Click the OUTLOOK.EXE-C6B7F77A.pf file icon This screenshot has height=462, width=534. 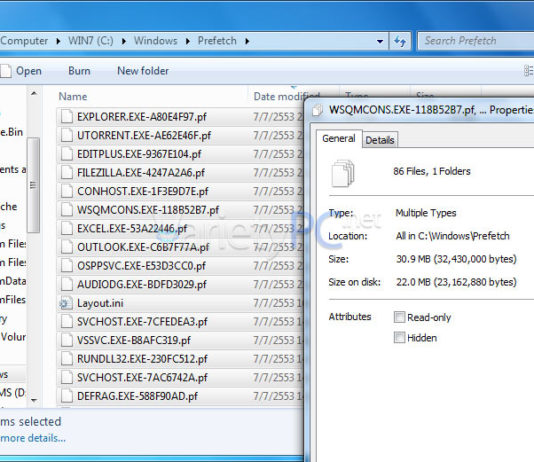coord(67,247)
